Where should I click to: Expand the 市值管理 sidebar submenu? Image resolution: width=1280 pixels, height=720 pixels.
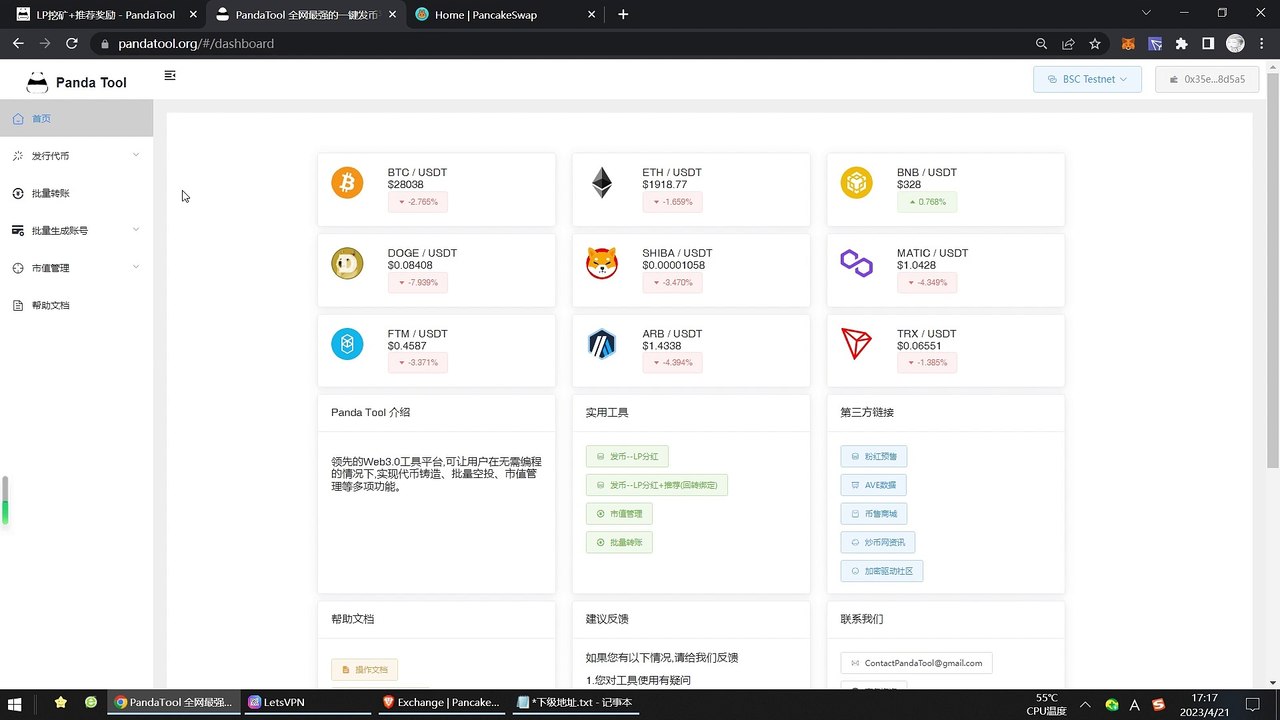click(x=76, y=267)
